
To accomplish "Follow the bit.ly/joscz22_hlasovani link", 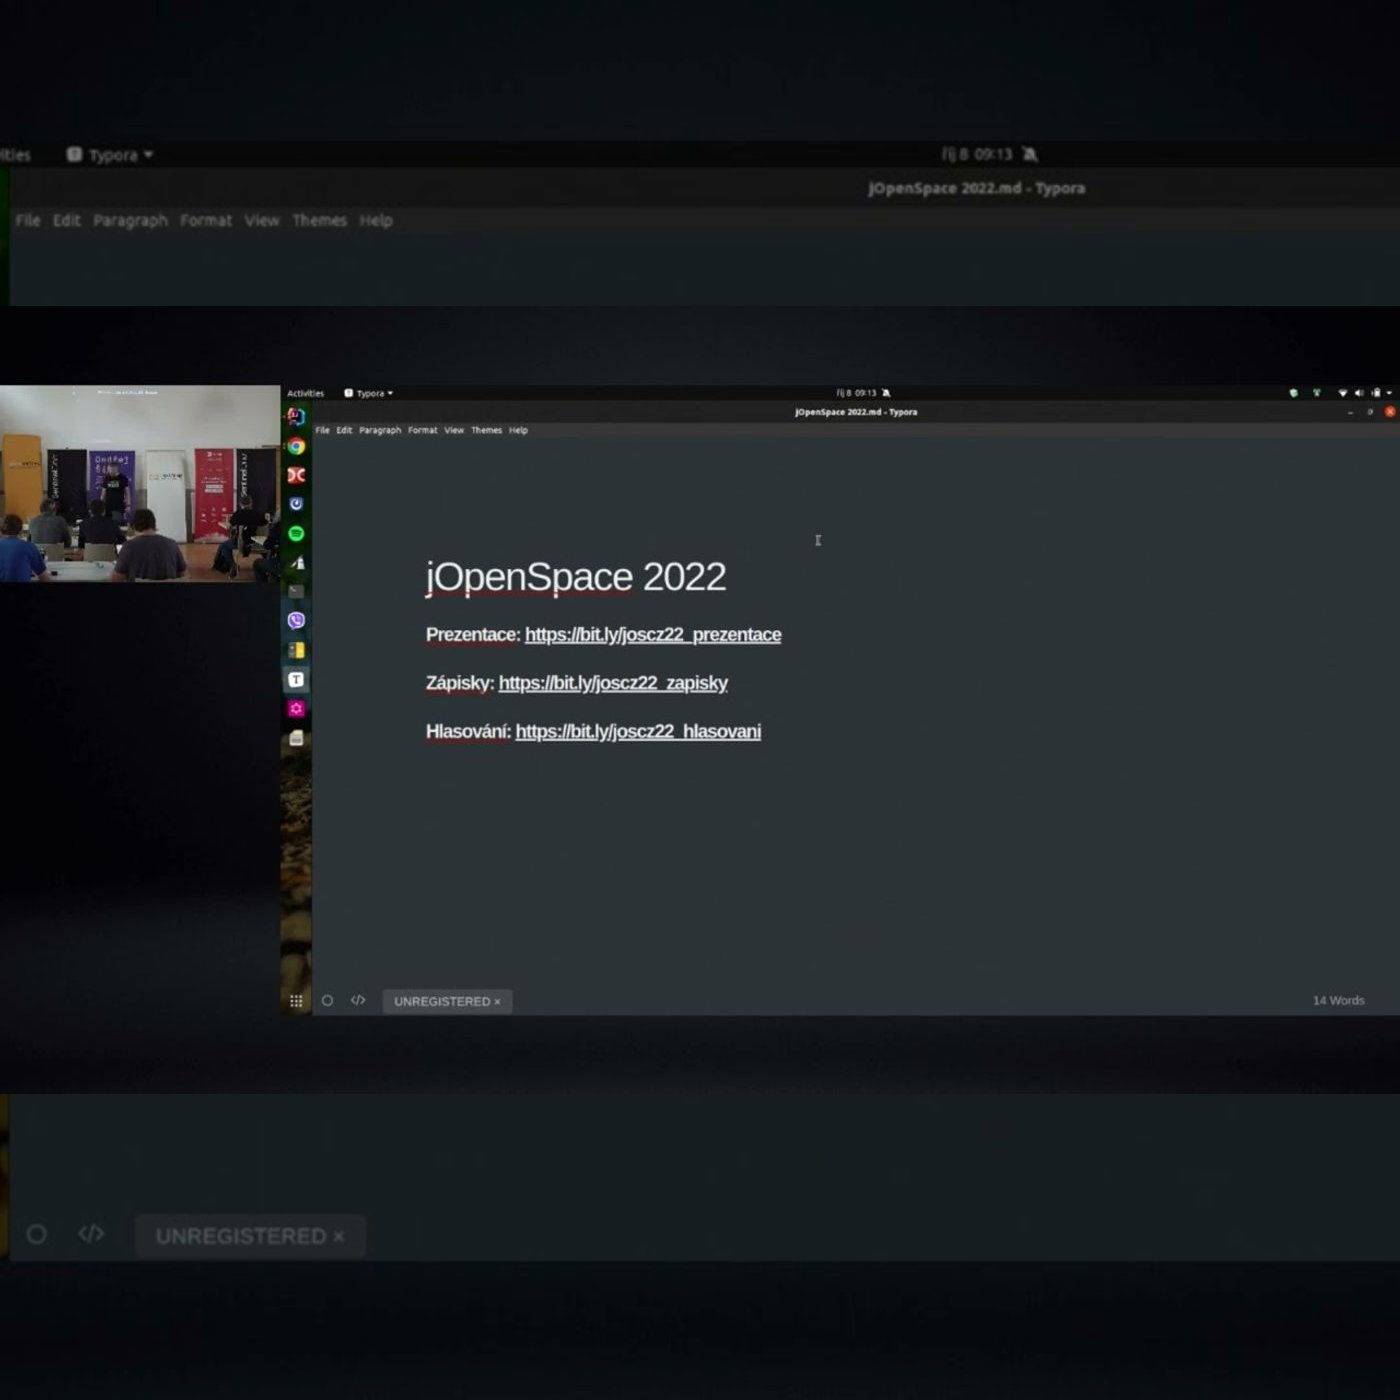I will click(638, 731).
